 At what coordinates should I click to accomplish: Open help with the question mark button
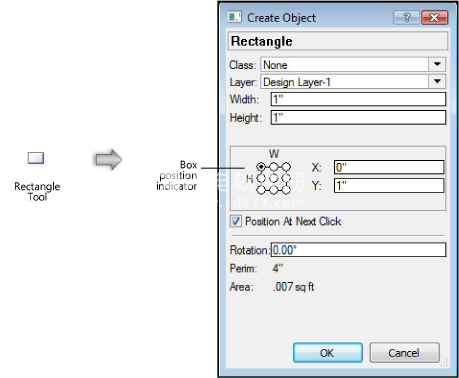(406, 17)
